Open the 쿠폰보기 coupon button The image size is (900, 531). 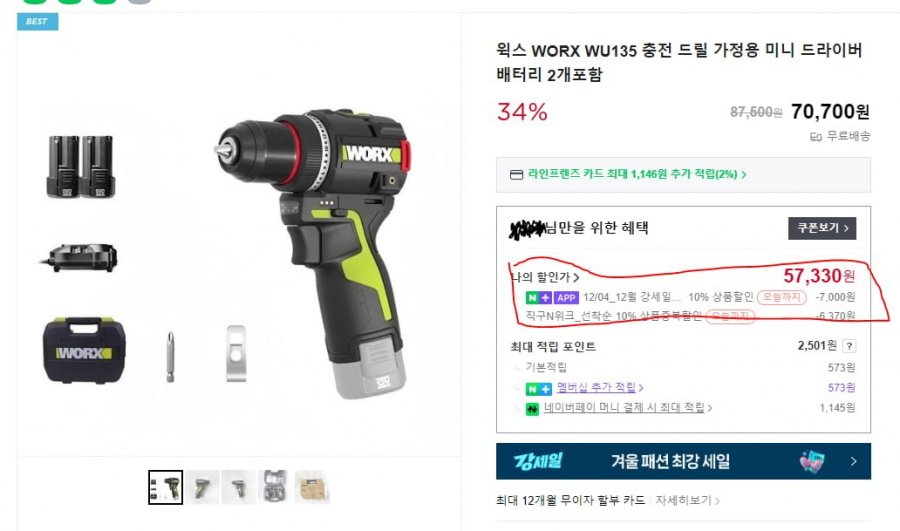pyautogui.click(x=822, y=228)
